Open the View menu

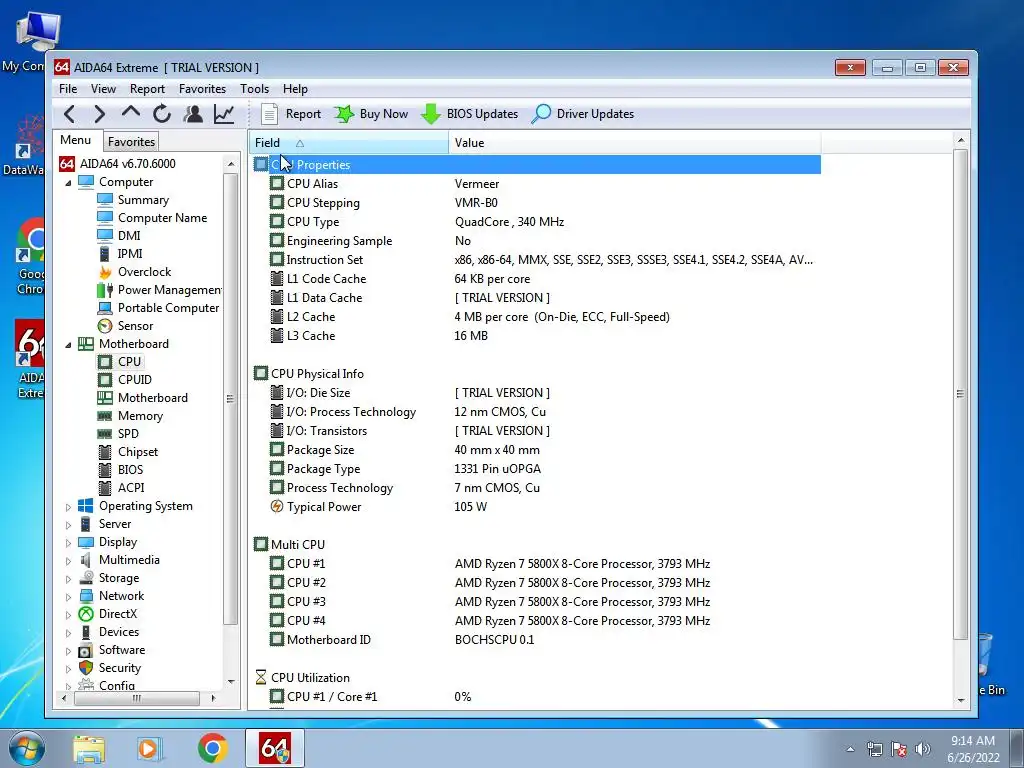point(103,89)
